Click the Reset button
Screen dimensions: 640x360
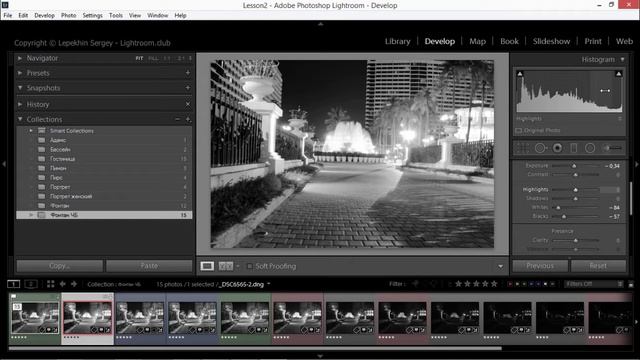pyautogui.click(x=598, y=266)
